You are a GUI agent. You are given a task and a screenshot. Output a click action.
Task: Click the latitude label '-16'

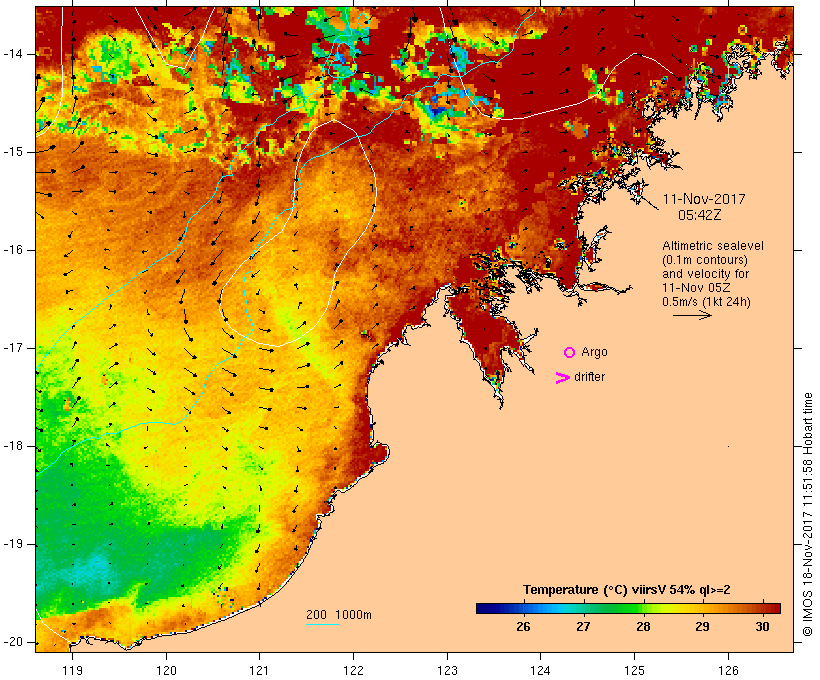pyautogui.click(x=13, y=250)
